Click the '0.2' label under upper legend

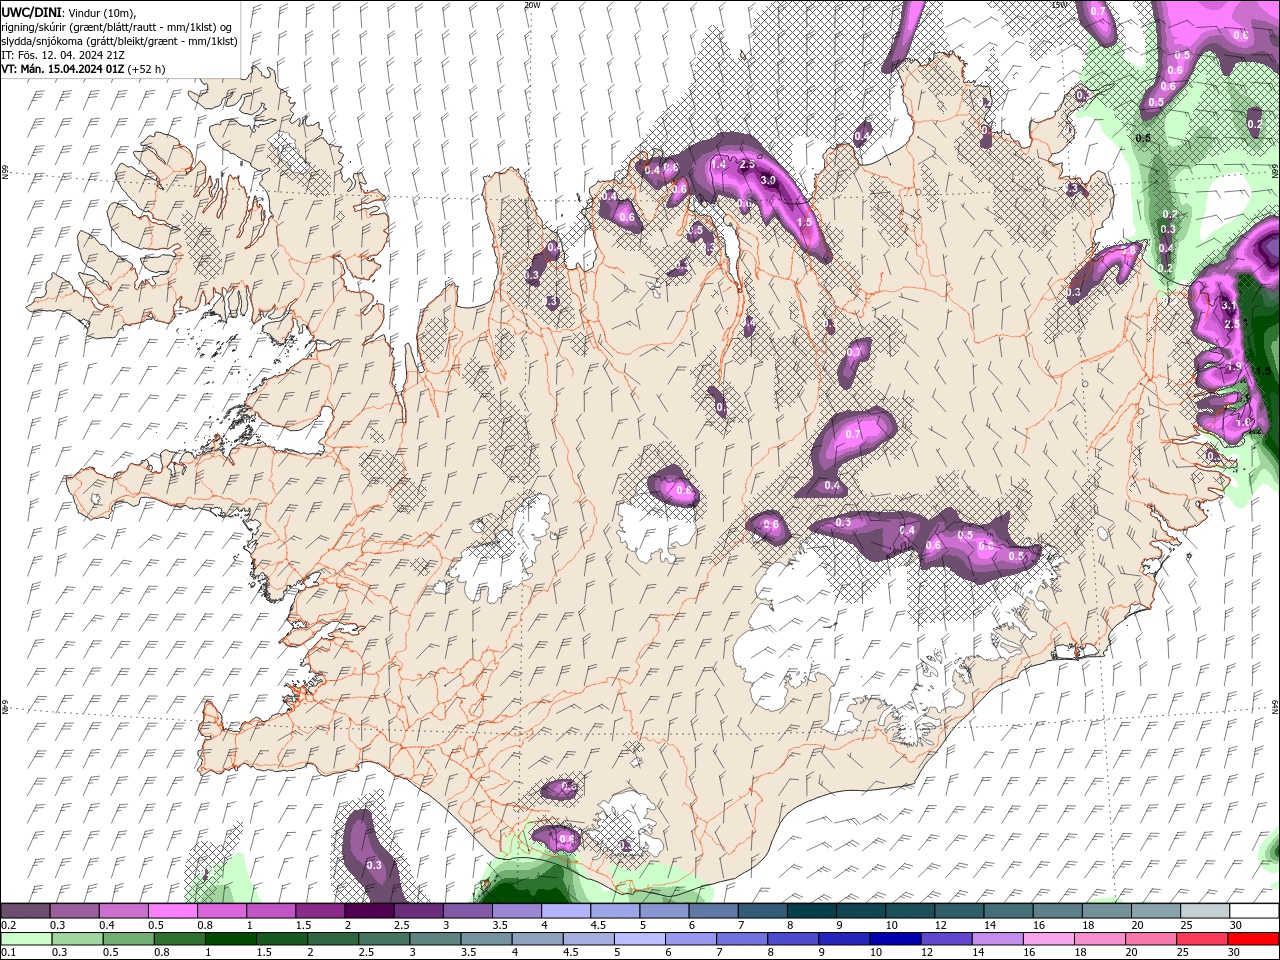(x=8, y=925)
